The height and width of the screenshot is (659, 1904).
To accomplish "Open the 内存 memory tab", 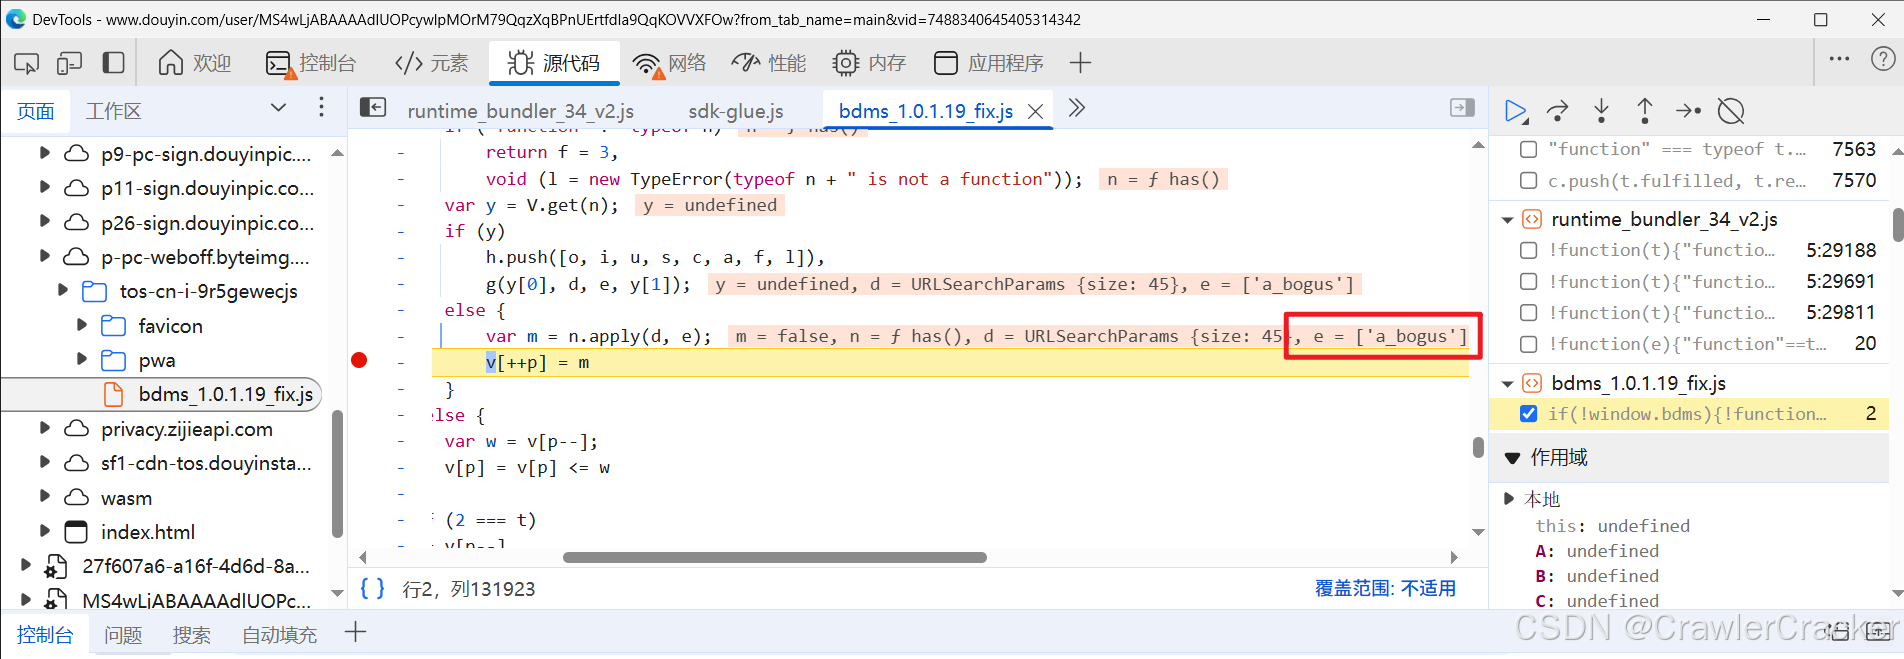I will [869, 63].
